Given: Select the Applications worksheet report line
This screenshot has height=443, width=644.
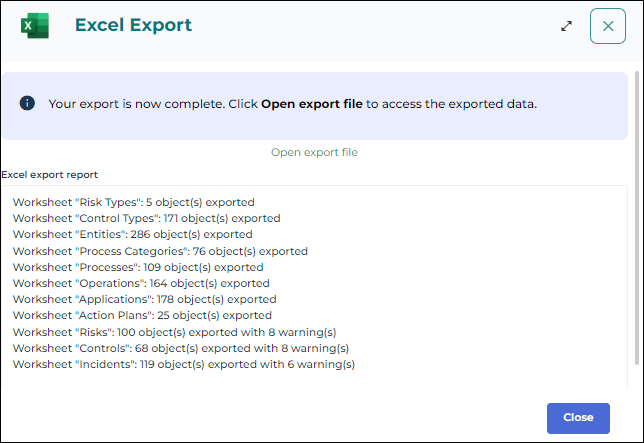Looking at the screenshot, I should (144, 299).
